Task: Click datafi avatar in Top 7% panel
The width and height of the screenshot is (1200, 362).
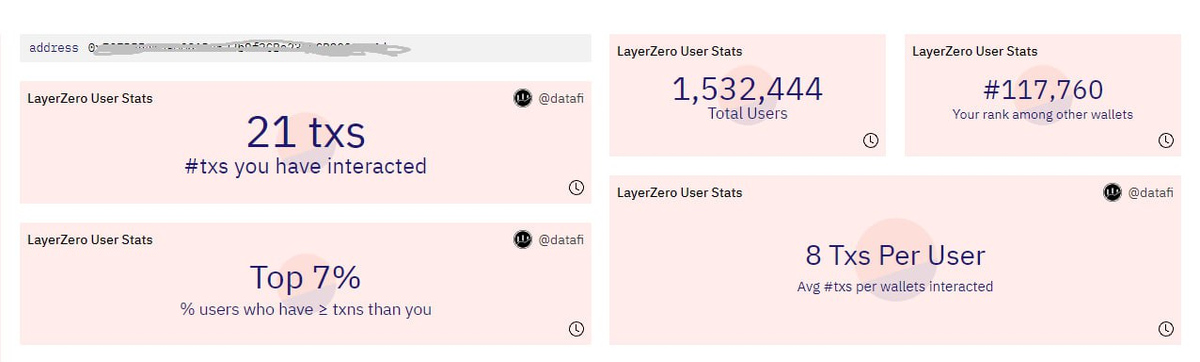Action: (x=522, y=239)
